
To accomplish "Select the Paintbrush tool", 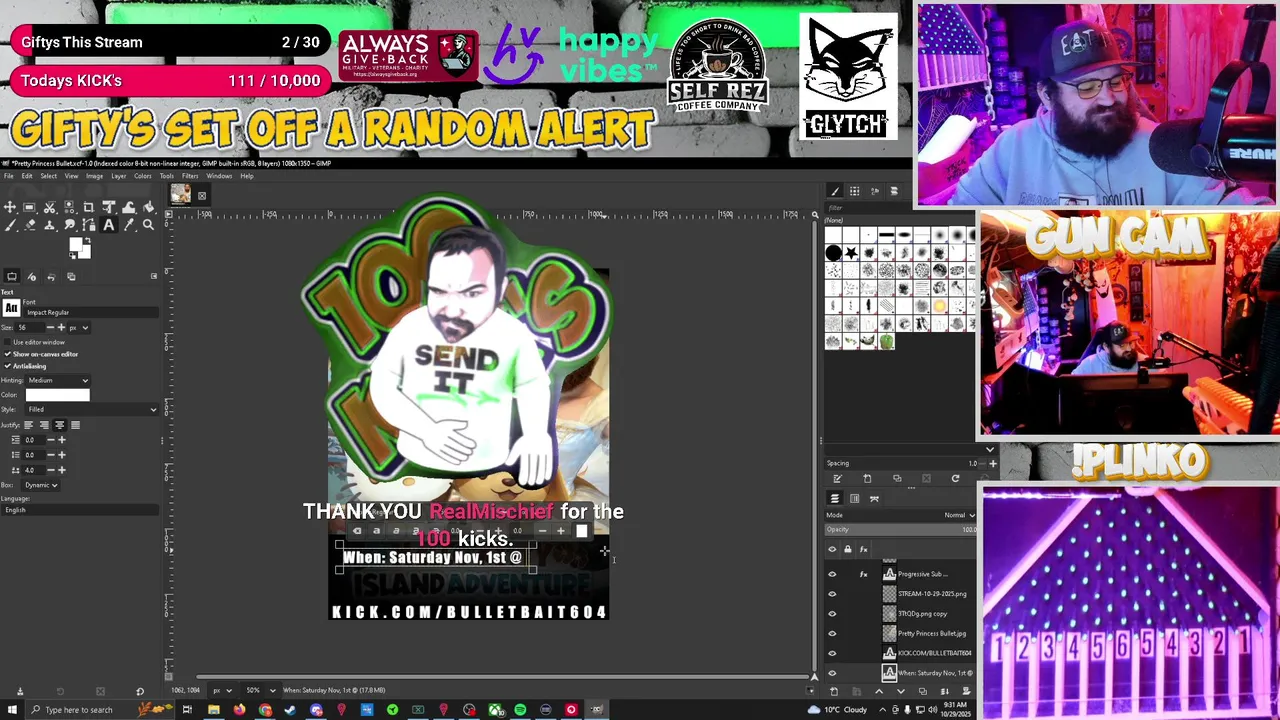I will [10, 225].
